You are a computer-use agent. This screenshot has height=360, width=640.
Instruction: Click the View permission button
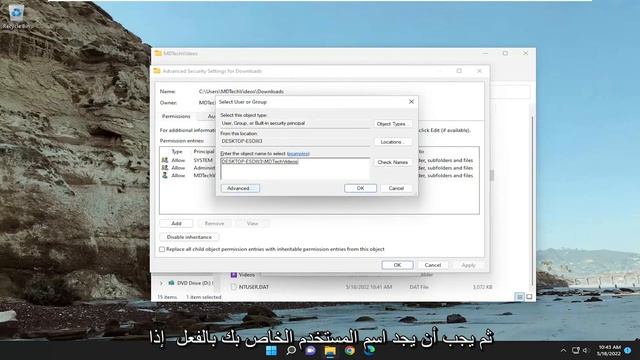coord(252,223)
